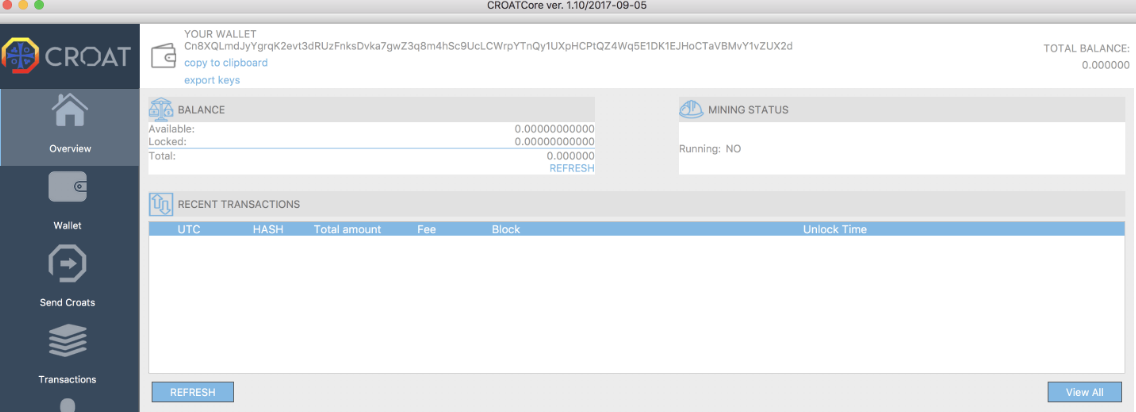Image resolution: width=1136 pixels, height=412 pixels.
Task: Sort by the Block column header
Action: [x=506, y=230]
